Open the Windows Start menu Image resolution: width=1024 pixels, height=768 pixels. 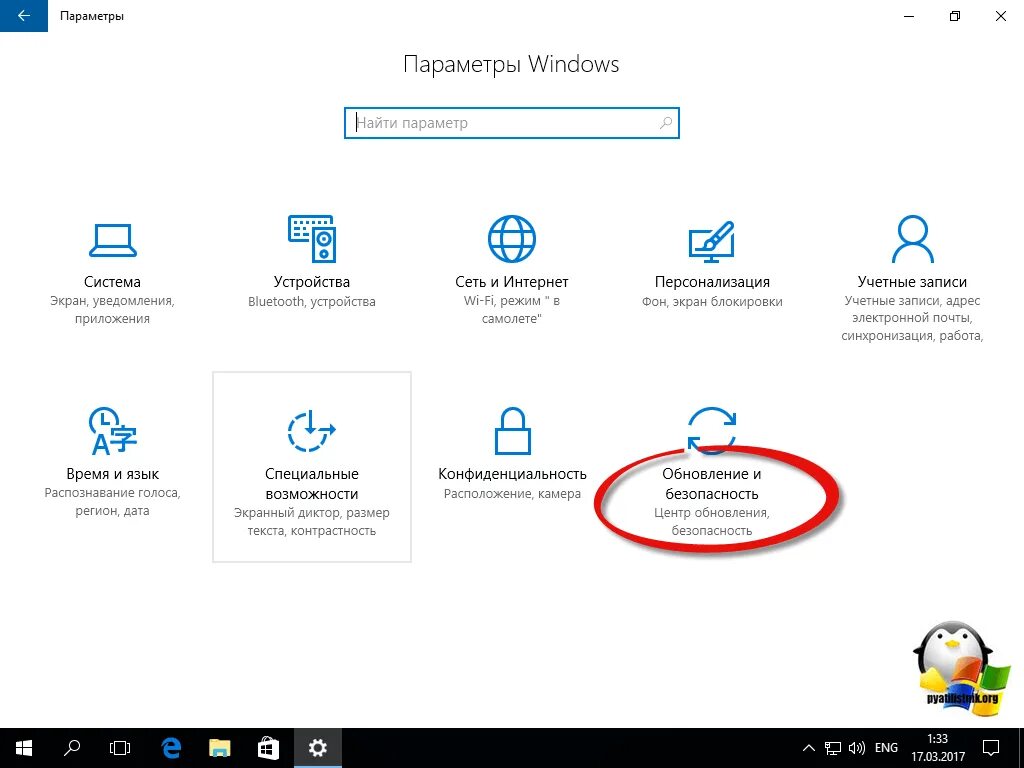pos(24,748)
